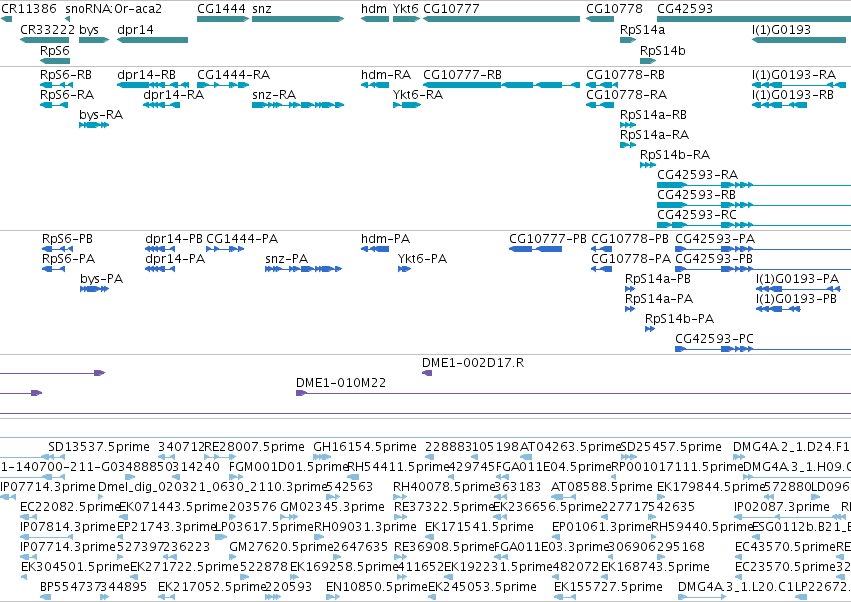This screenshot has width=851, height=602.
Task: Click the snz-RA transcript label
Action: tap(274, 94)
